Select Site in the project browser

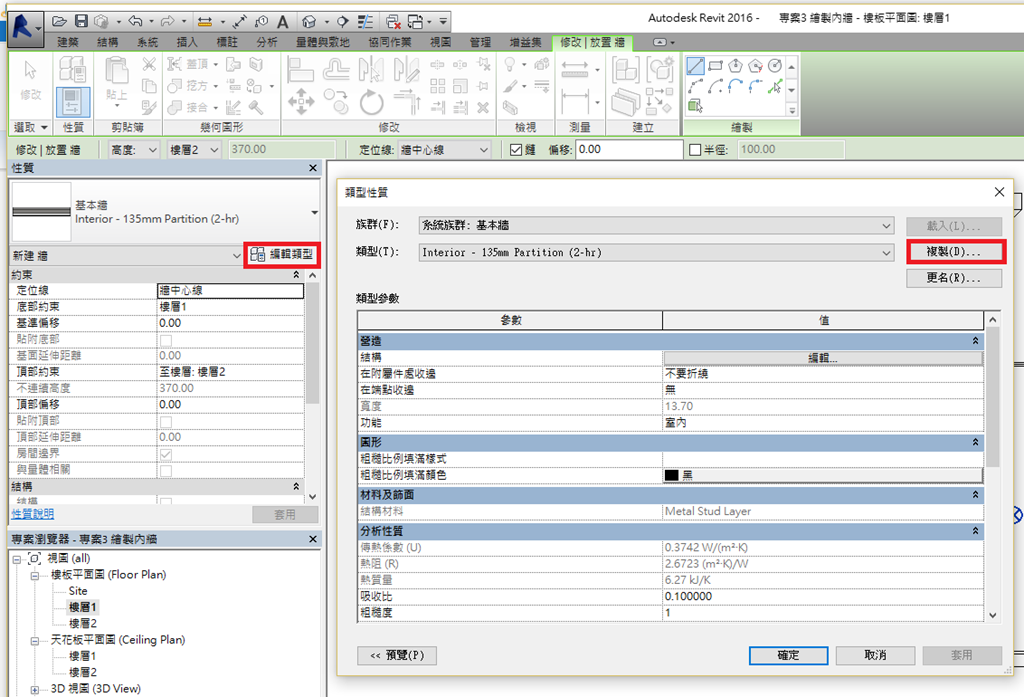tap(78, 591)
